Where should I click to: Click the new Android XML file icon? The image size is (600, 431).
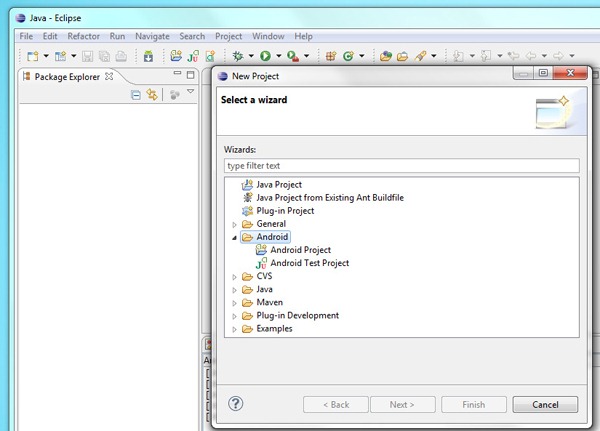210,56
